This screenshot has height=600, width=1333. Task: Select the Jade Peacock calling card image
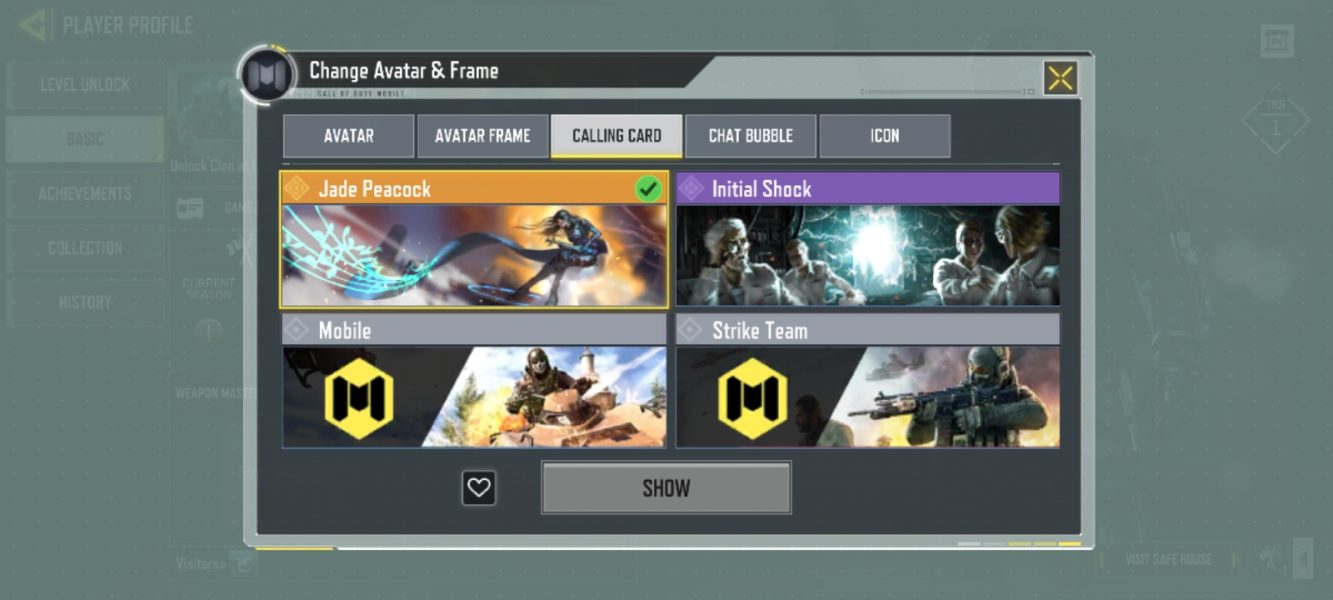point(474,256)
